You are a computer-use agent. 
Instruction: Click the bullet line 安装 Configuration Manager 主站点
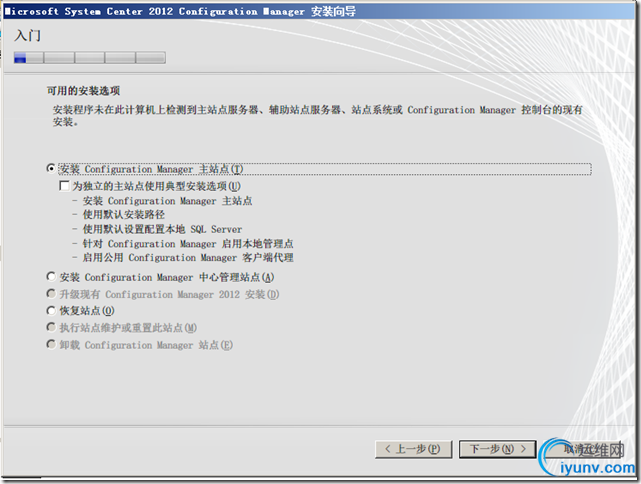pos(168,201)
